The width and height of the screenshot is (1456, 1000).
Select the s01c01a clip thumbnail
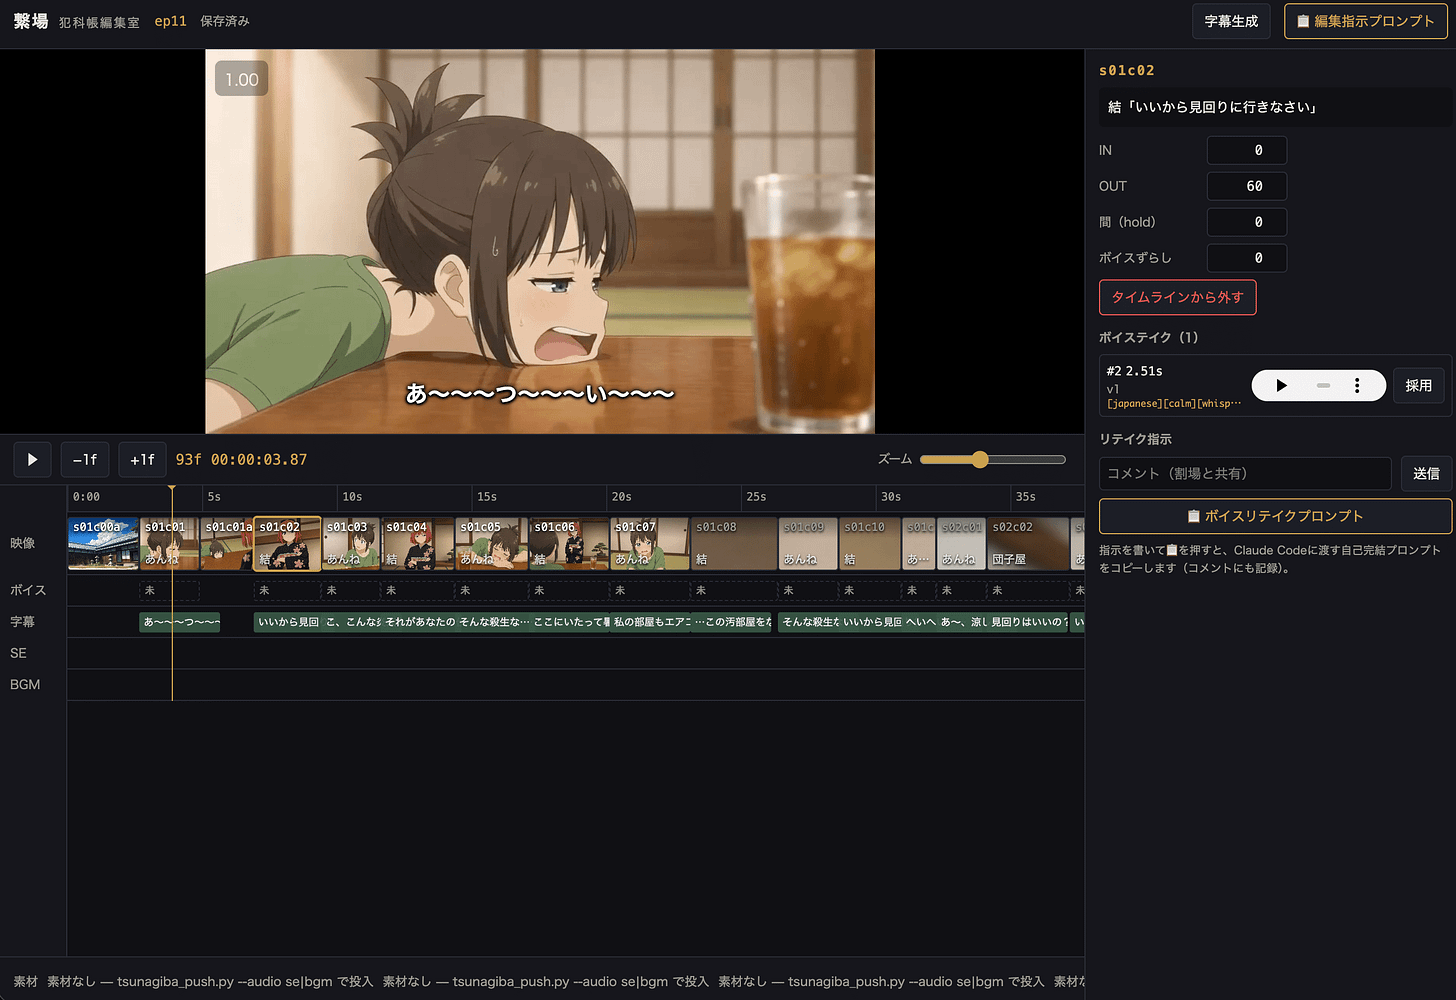[227, 544]
